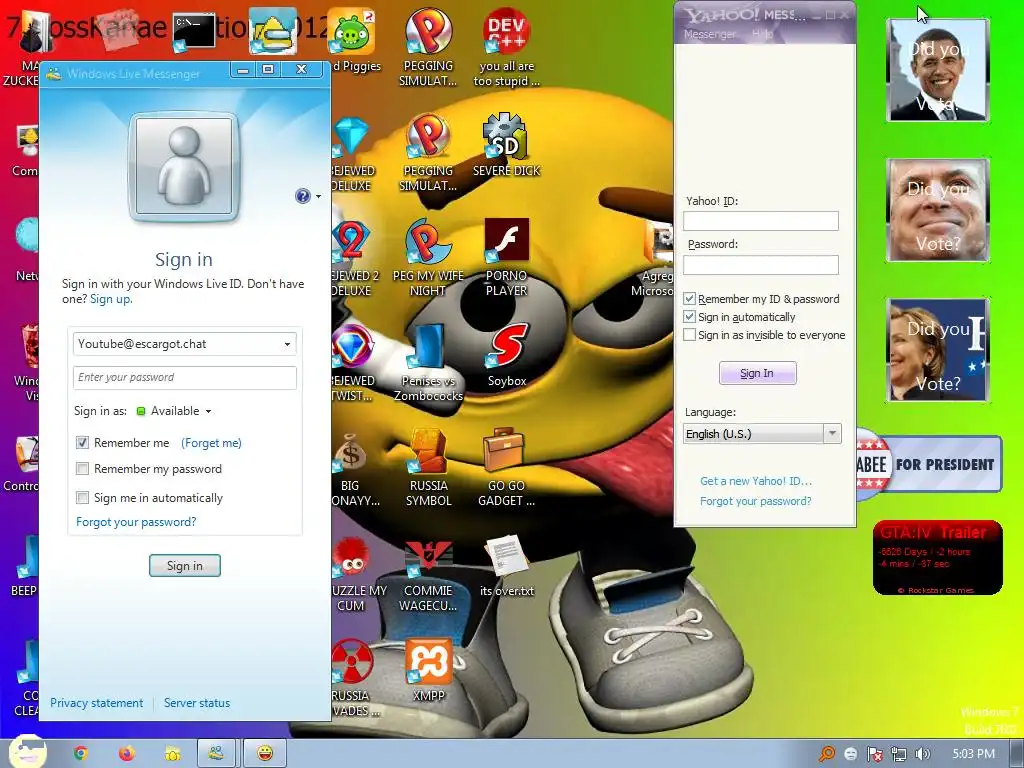The height and width of the screenshot is (768, 1024).
Task: Open the Bejeweled Twist desktop icon
Action: click(x=352, y=364)
